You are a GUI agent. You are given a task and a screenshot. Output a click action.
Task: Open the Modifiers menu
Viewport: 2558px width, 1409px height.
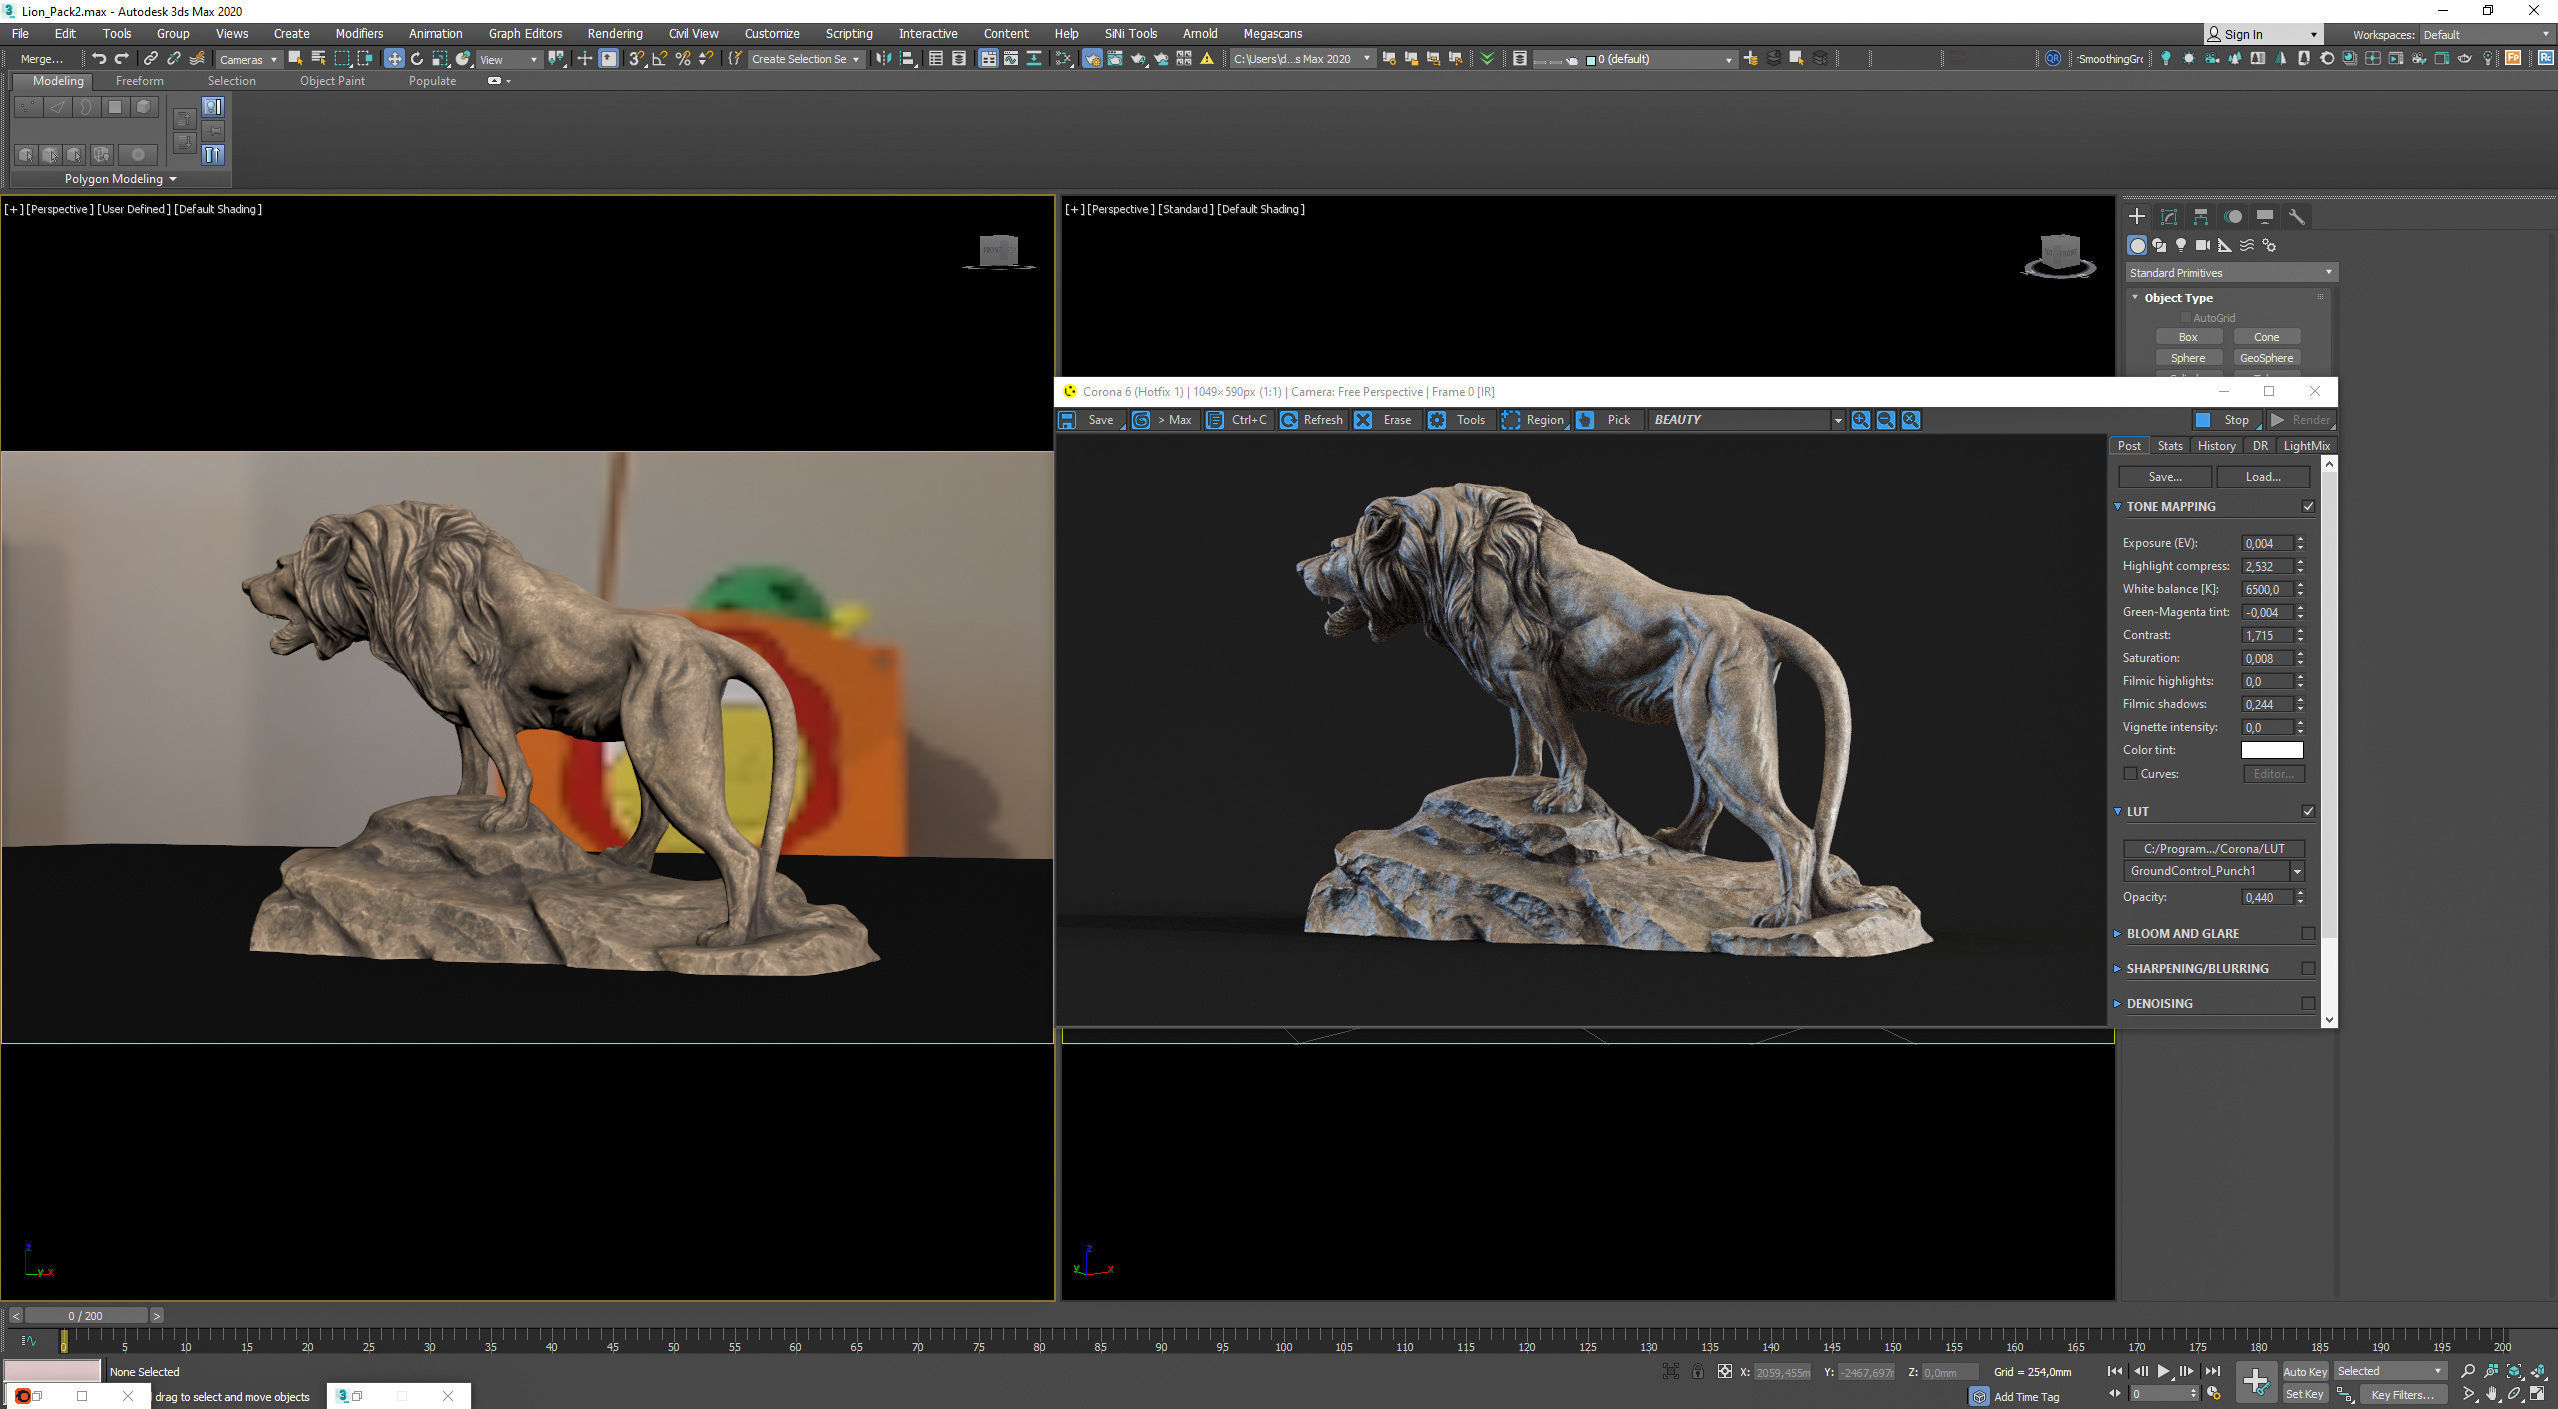pyautogui.click(x=359, y=34)
